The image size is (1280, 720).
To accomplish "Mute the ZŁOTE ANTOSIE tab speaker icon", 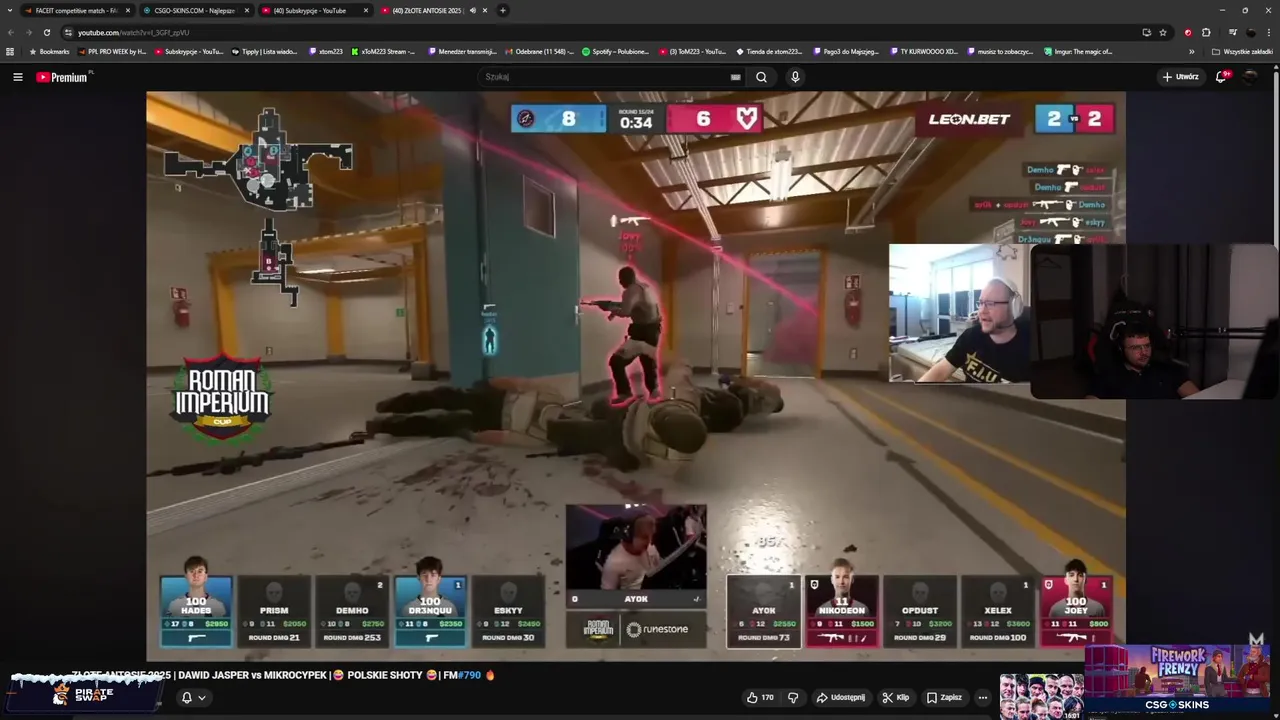I will point(473,10).
